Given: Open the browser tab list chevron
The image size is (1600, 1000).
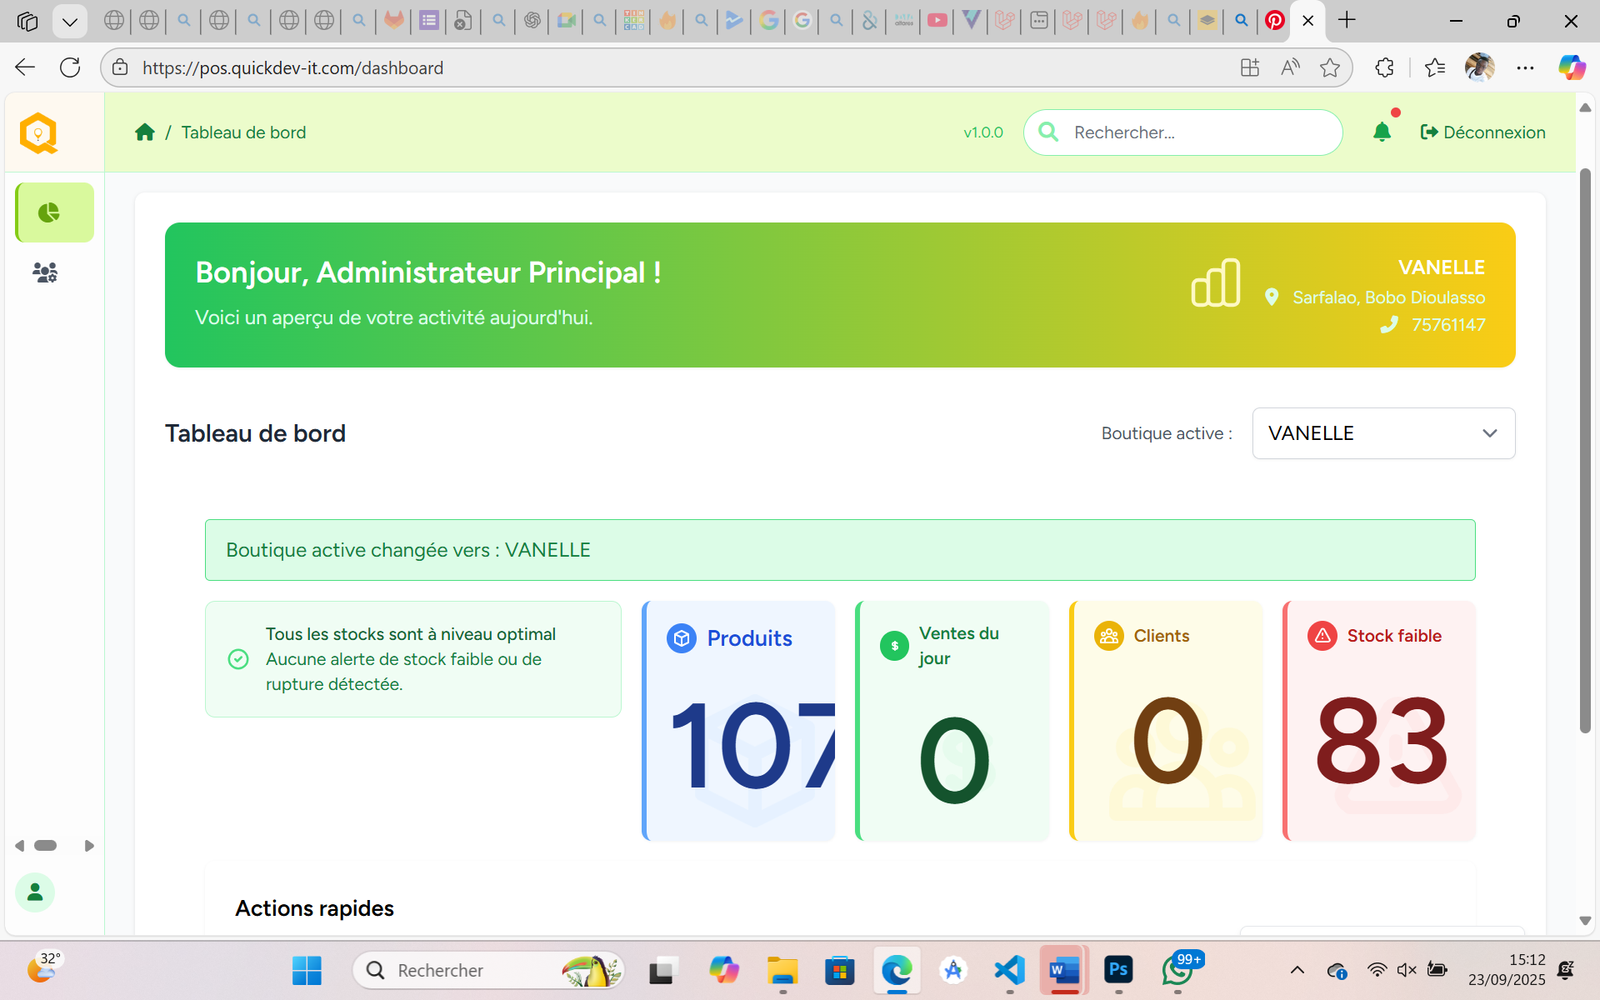Looking at the screenshot, I should 69,21.
